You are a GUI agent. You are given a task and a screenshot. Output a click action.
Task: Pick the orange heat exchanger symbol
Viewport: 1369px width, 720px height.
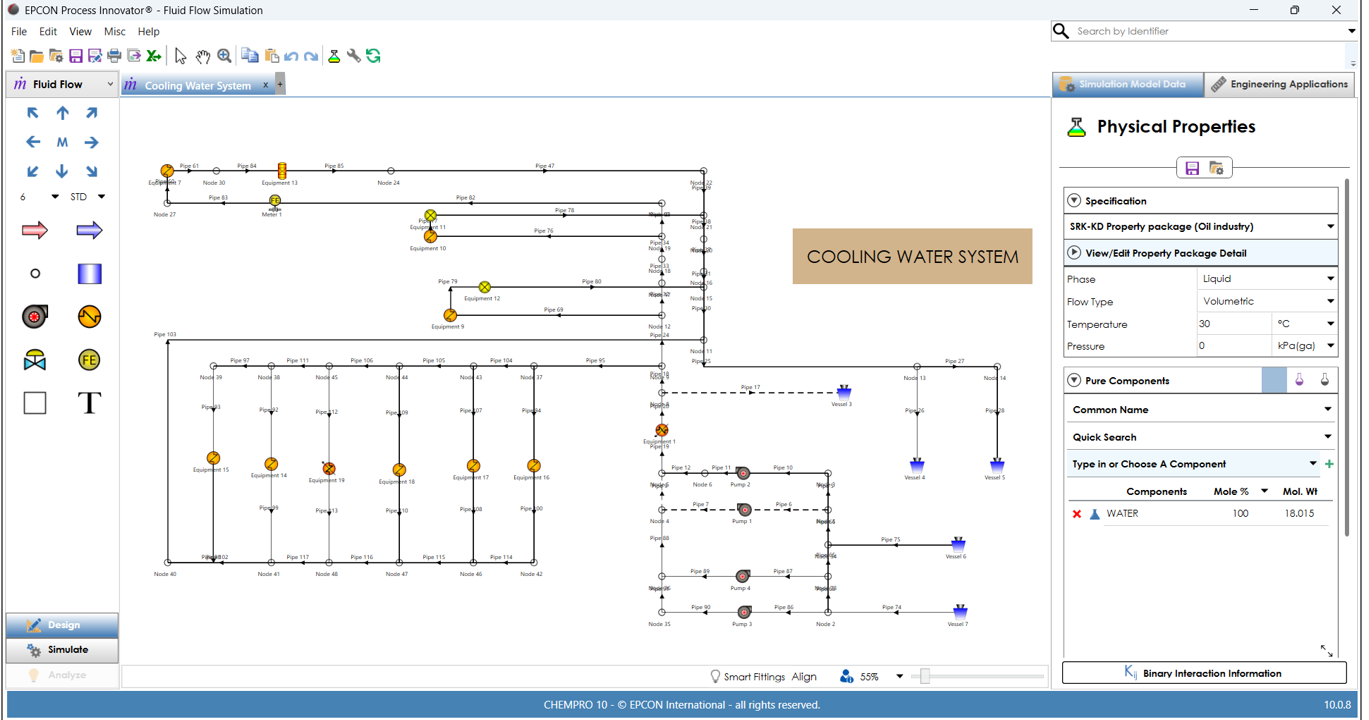coord(89,316)
